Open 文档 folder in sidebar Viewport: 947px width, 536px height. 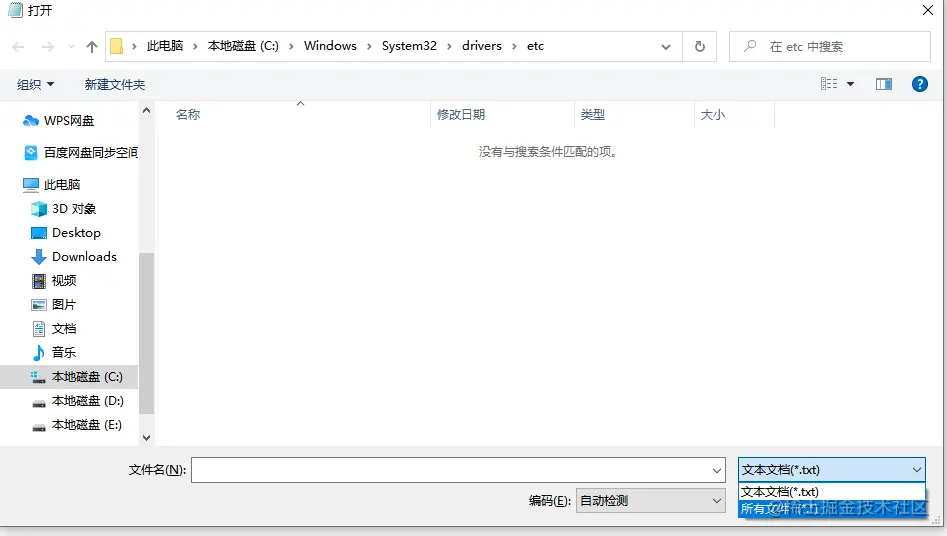[63, 329]
